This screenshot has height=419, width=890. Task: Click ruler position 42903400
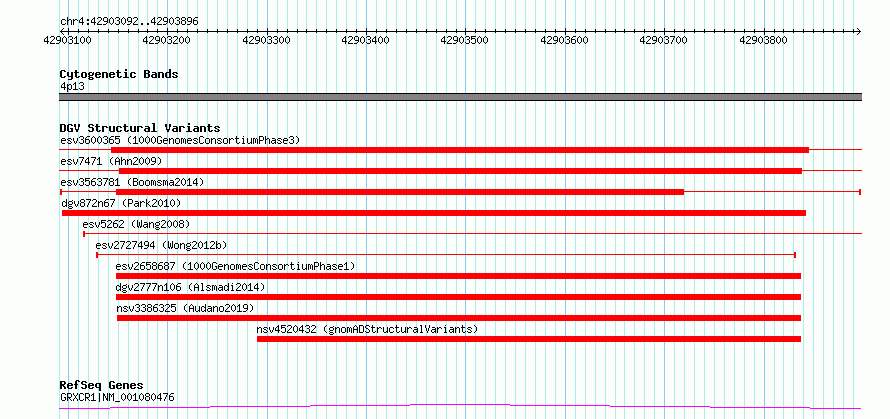point(366,40)
